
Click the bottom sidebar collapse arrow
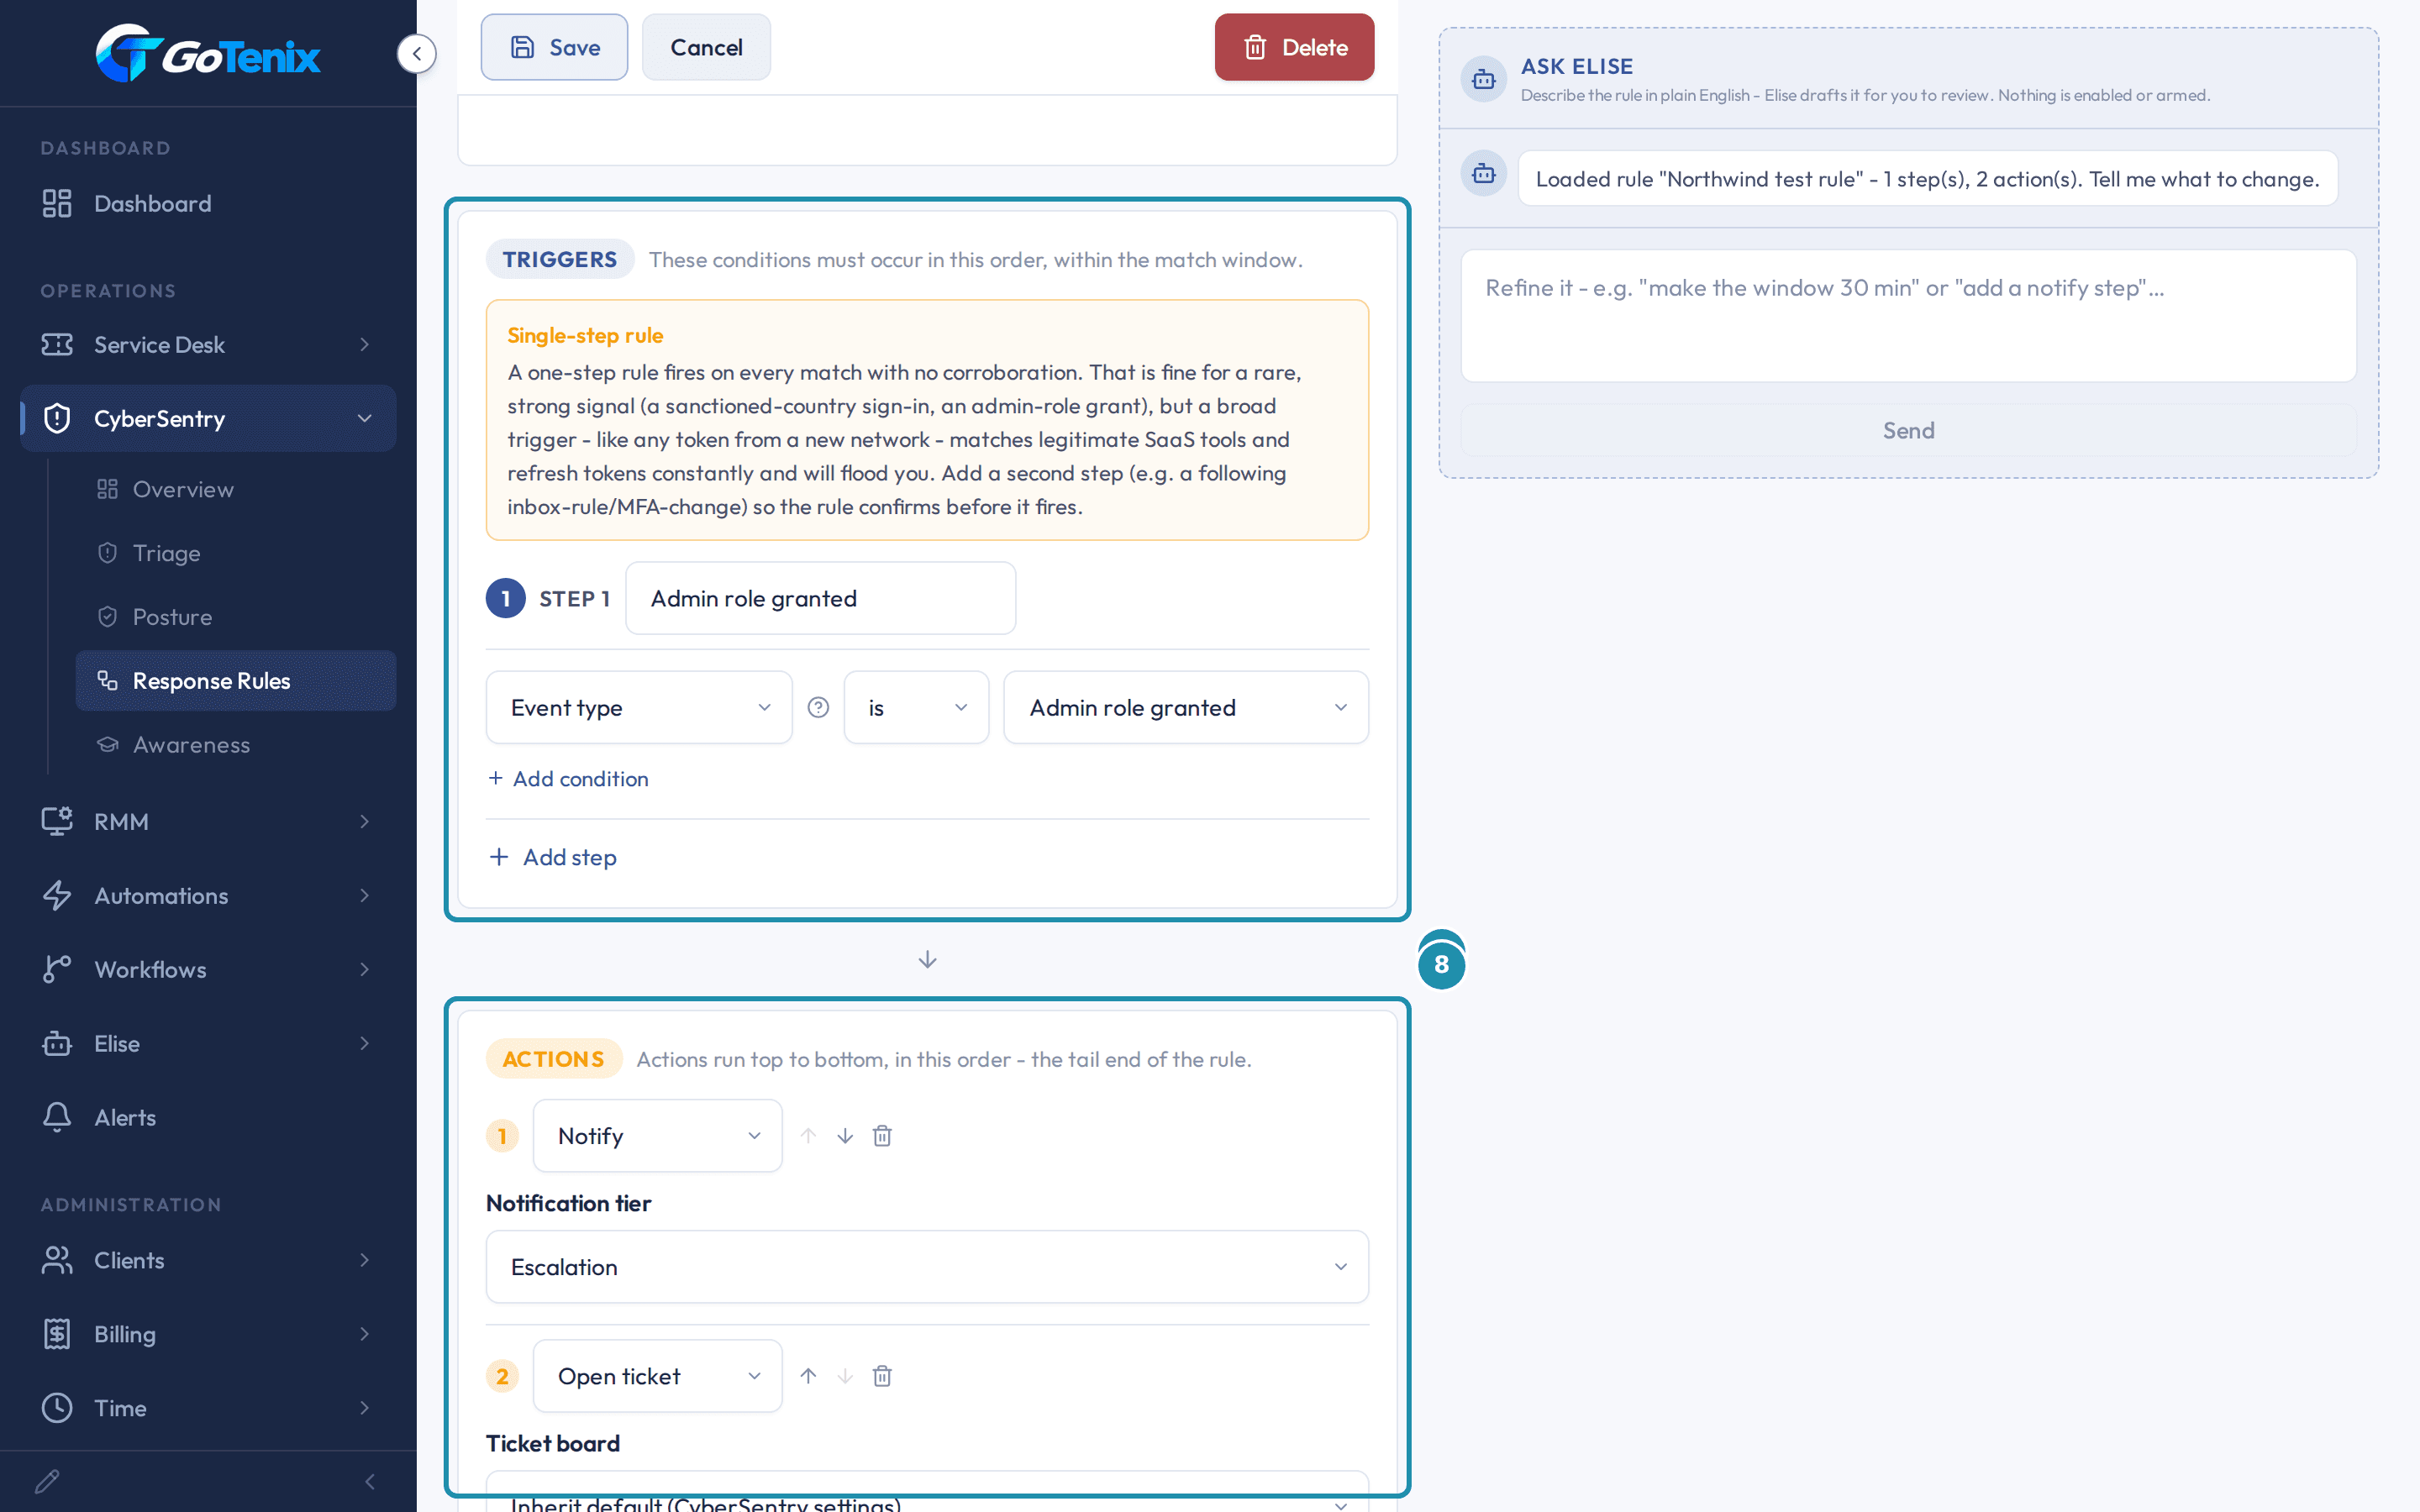pos(370,1481)
